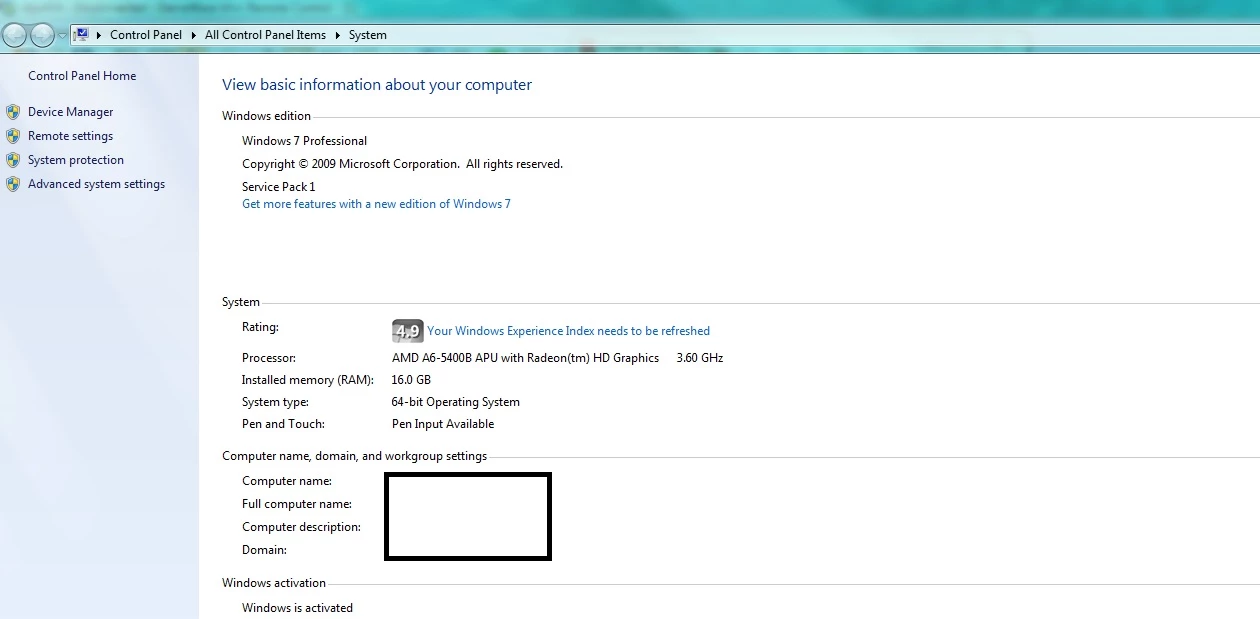1260x619 pixels.
Task: Open Advanced system settings link
Action: pos(96,184)
